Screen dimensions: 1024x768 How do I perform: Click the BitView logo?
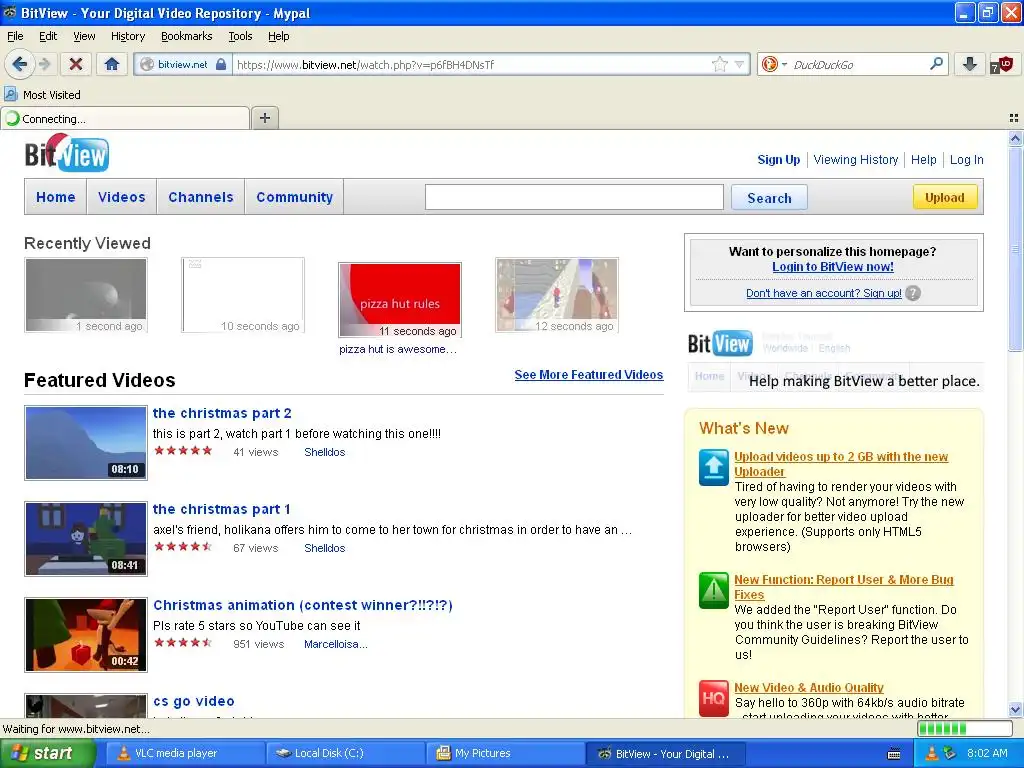point(67,153)
